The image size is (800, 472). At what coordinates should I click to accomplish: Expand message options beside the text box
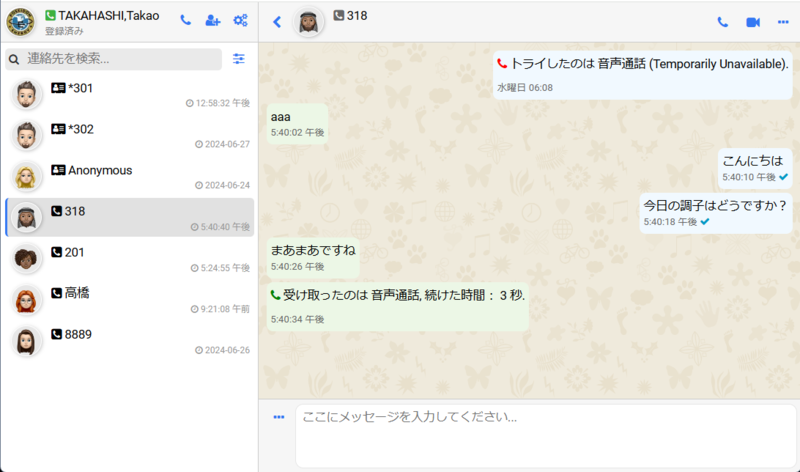click(x=279, y=417)
